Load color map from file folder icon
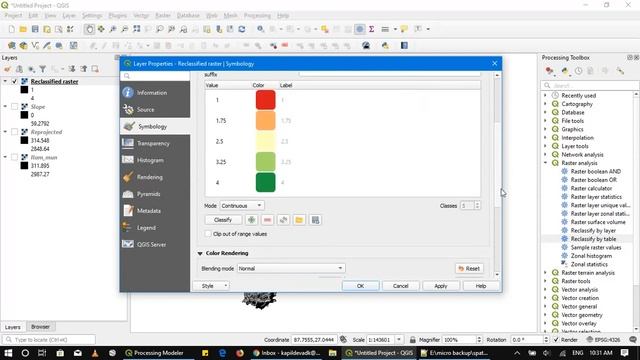 (299, 220)
